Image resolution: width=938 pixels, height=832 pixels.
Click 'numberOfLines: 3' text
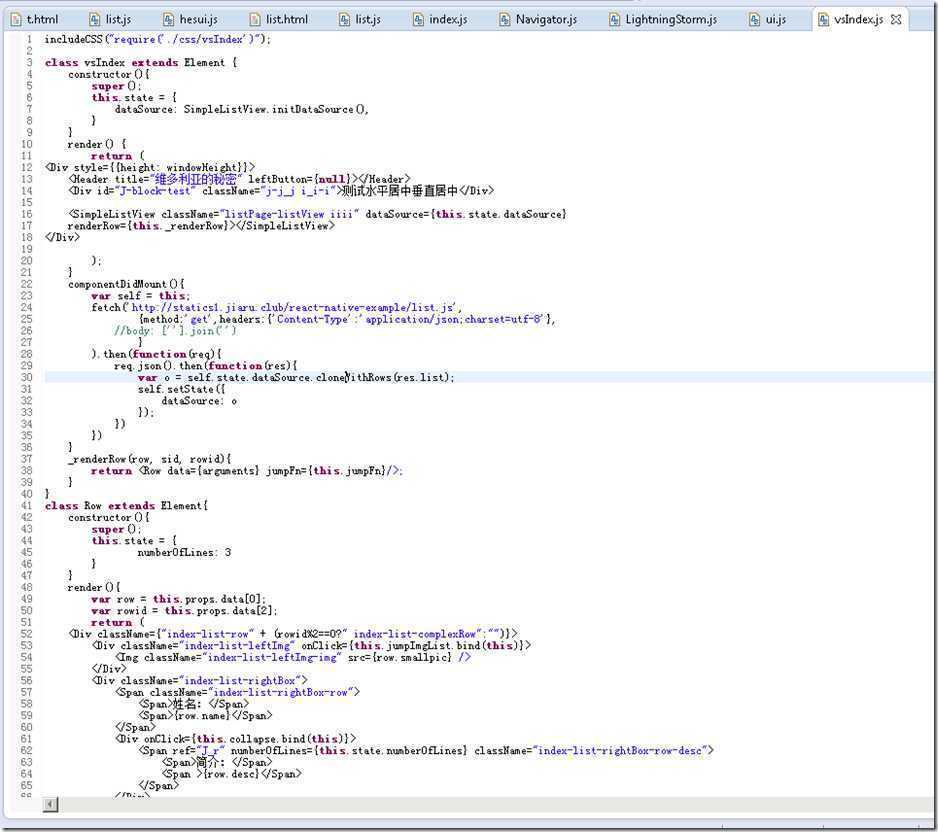tap(184, 552)
